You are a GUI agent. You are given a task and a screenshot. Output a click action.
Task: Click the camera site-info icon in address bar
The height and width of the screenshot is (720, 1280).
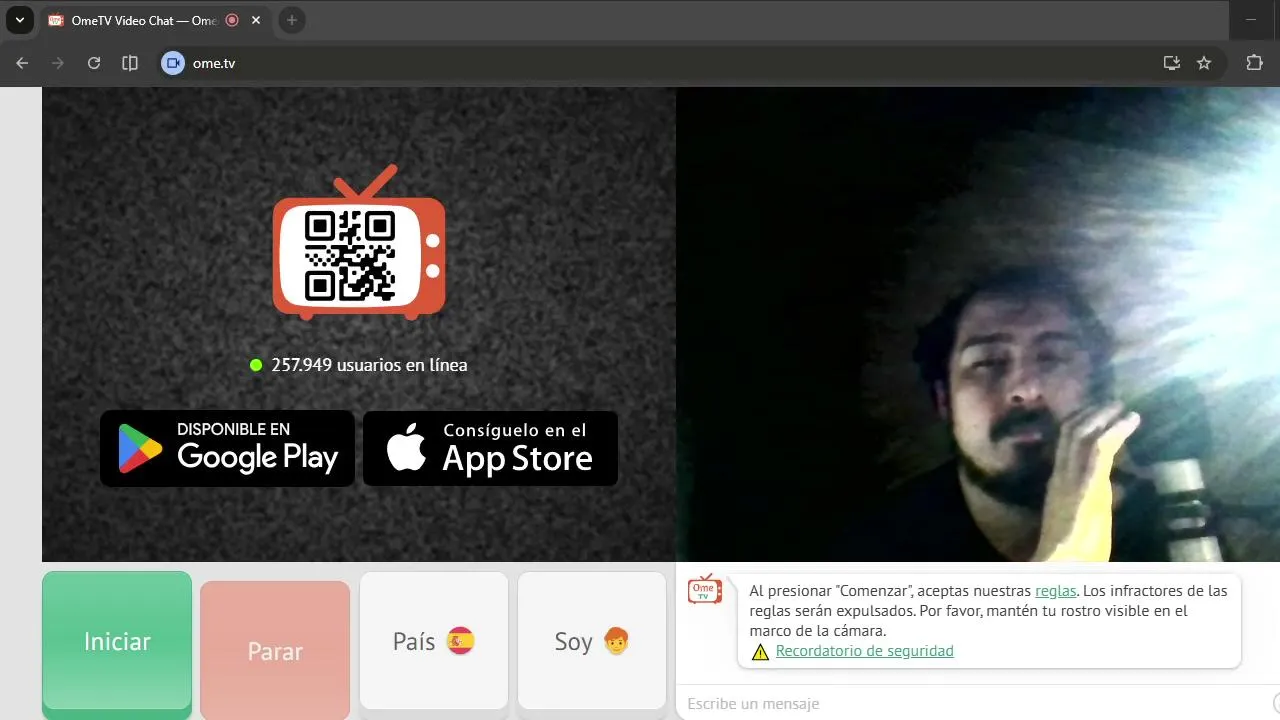pos(173,63)
